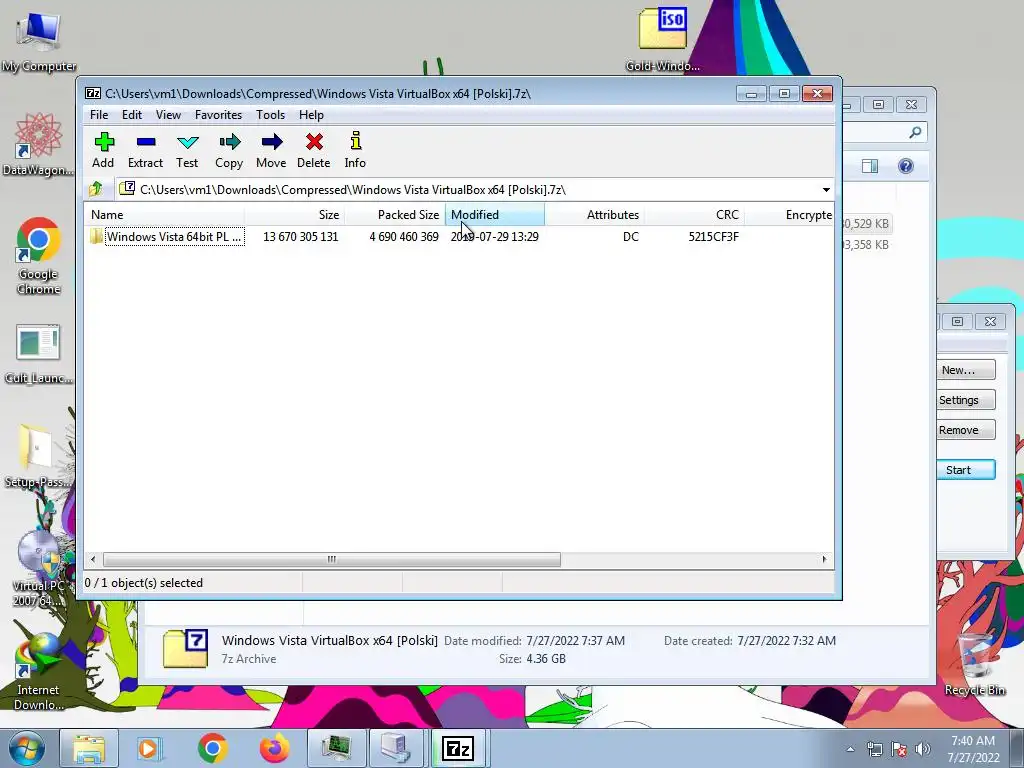Sort by Attributes column header
1024x768 pixels.
coord(594,215)
